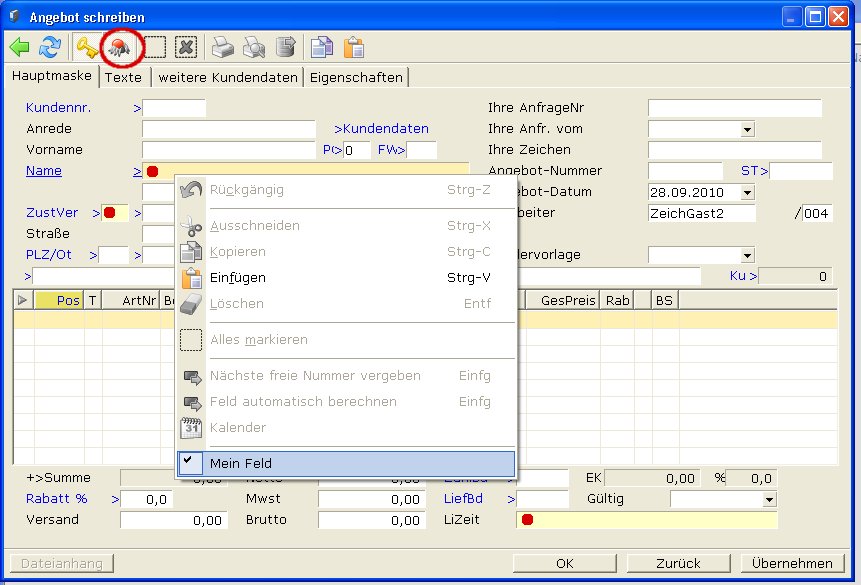The width and height of the screenshot is (861, 585).
Task: Open print preview magnifier icon
Action: tap(255, 47)
